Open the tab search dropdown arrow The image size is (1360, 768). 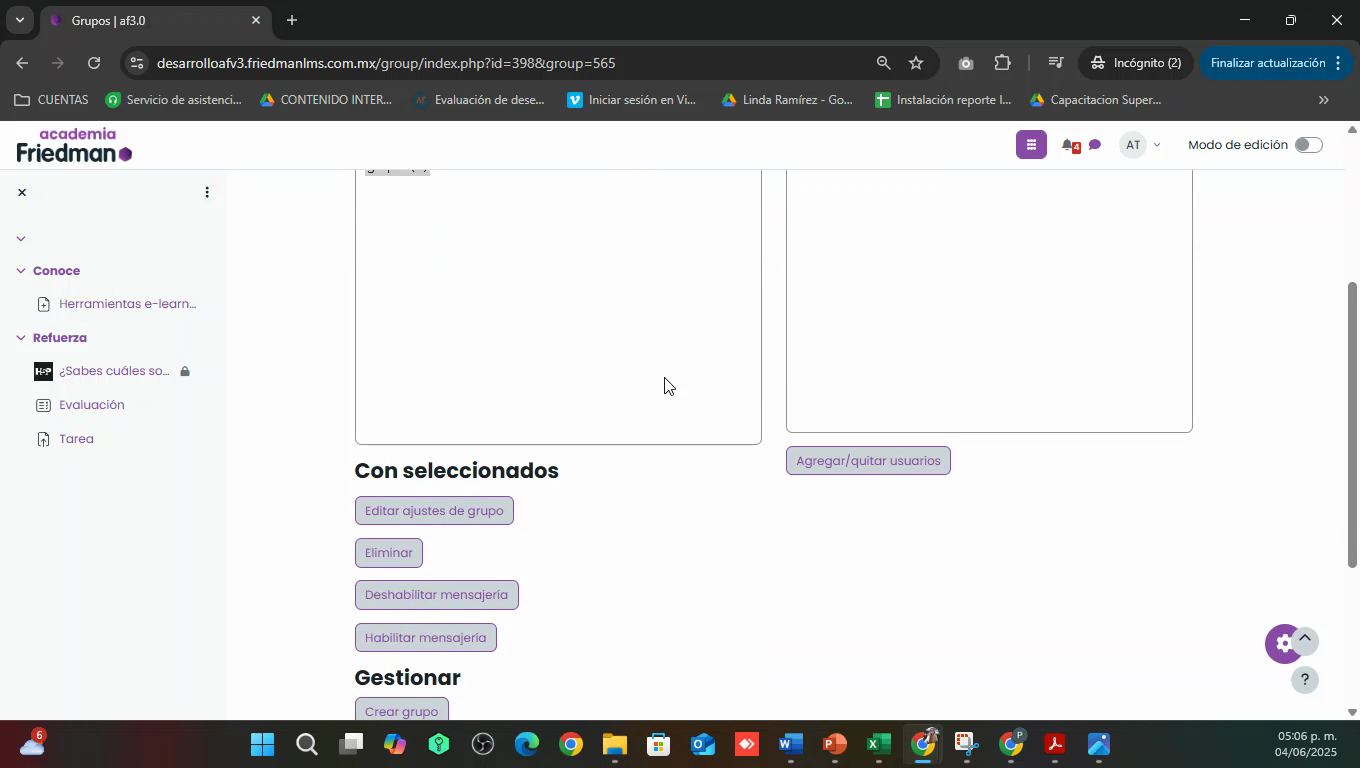coord(19,20)
